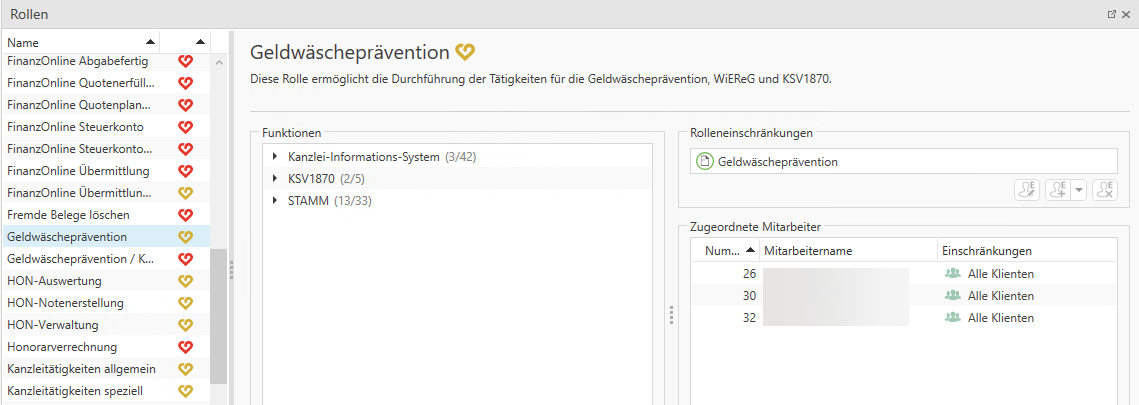
Task: Expand the STAMM function node
Action: (x=275, y=201)
